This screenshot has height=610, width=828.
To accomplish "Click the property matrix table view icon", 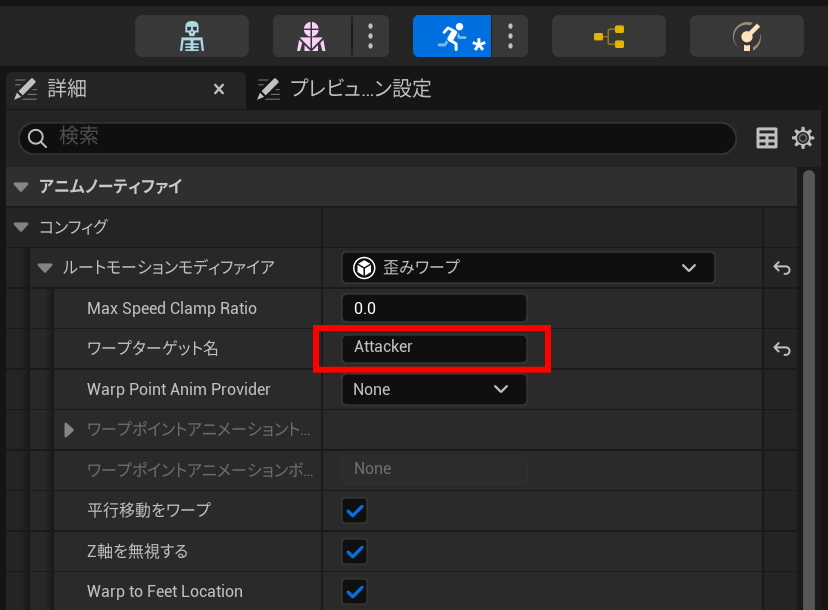I will [767, 138].
